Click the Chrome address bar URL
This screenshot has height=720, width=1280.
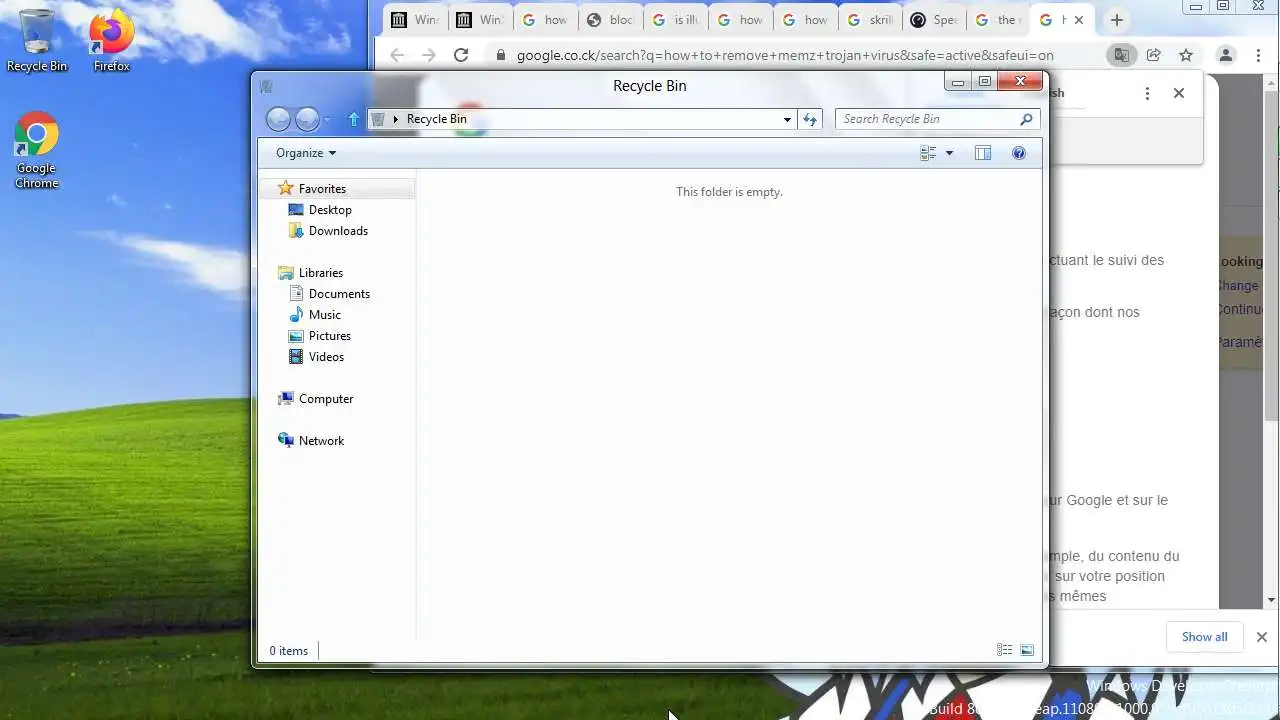point(785,56)
